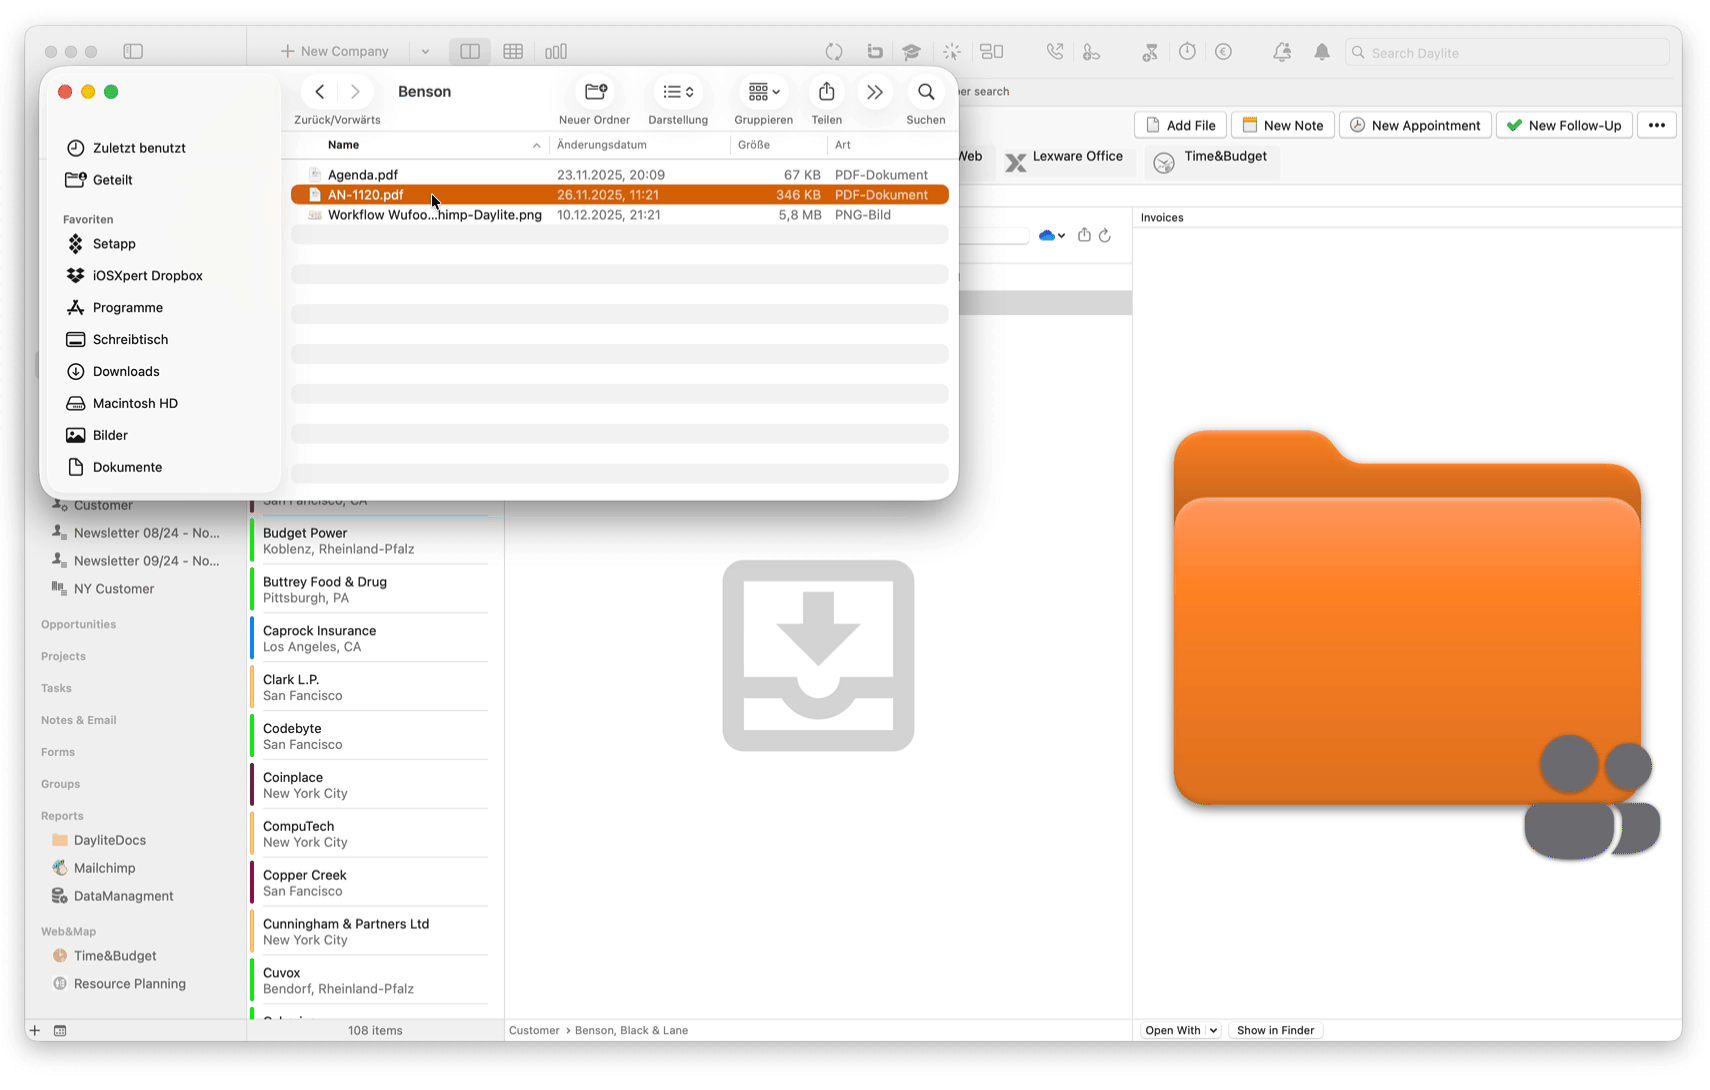The height and width of the screenshot is (1090, 1710).
Task: Open the Gruppieren grouping menu
Action: [x=764, y=92]
